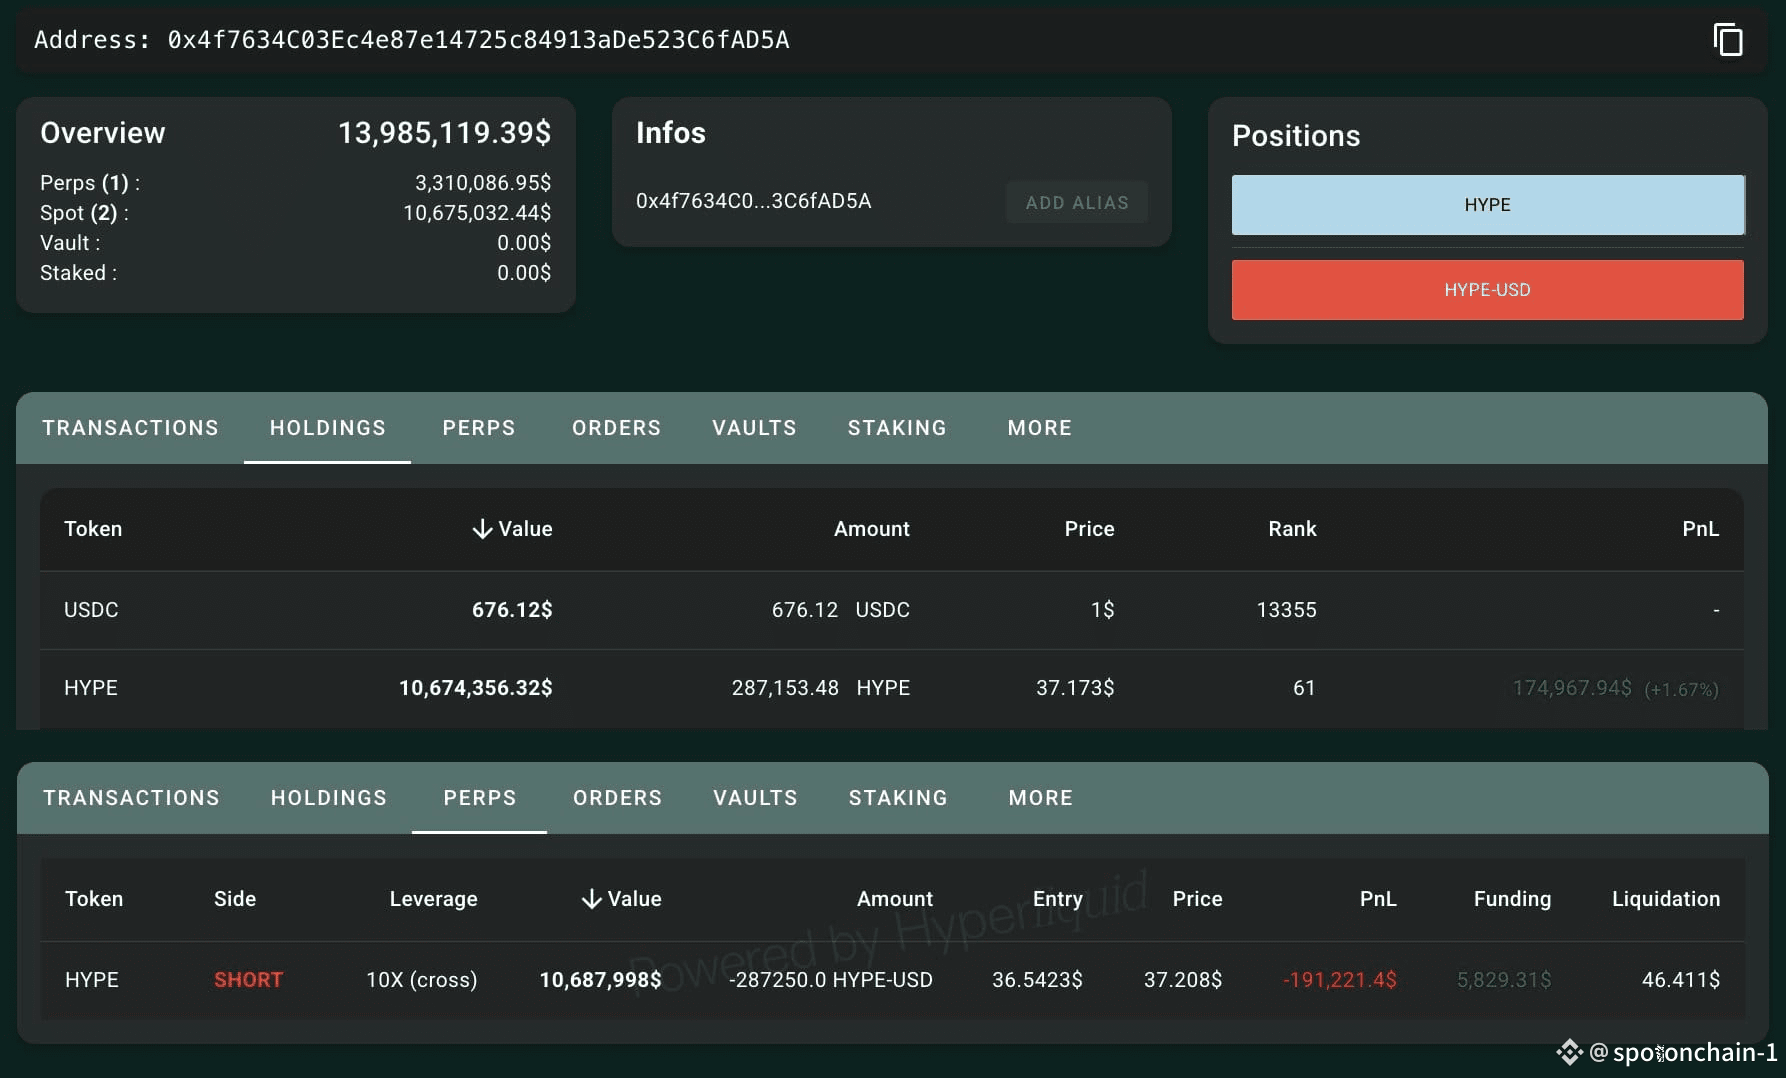The height and width of the screenshot is (1078, 1786).
Task: Click the sort arrow beside Value in perps table
Action: tap(592, 899)
